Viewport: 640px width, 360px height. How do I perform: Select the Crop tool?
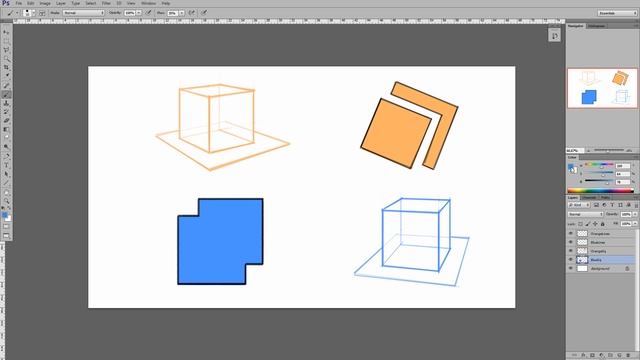(x=6, y=67)
